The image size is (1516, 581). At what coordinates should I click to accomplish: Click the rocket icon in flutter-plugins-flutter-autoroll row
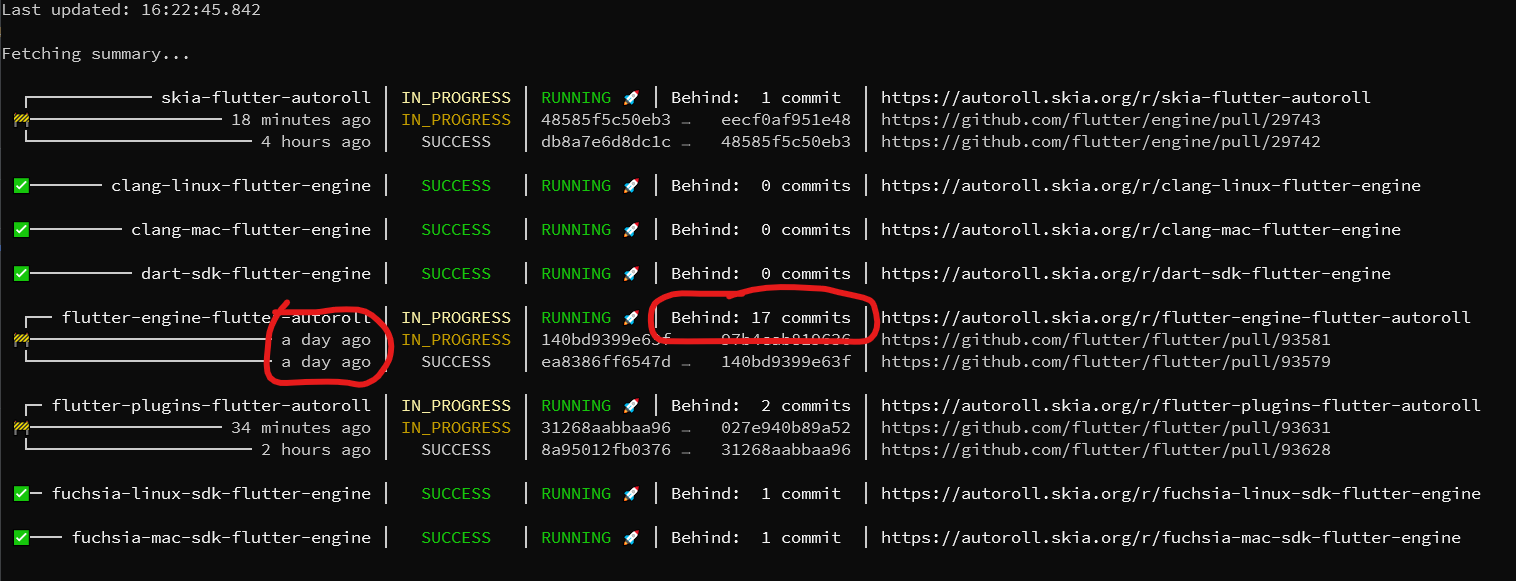point(631,406)
